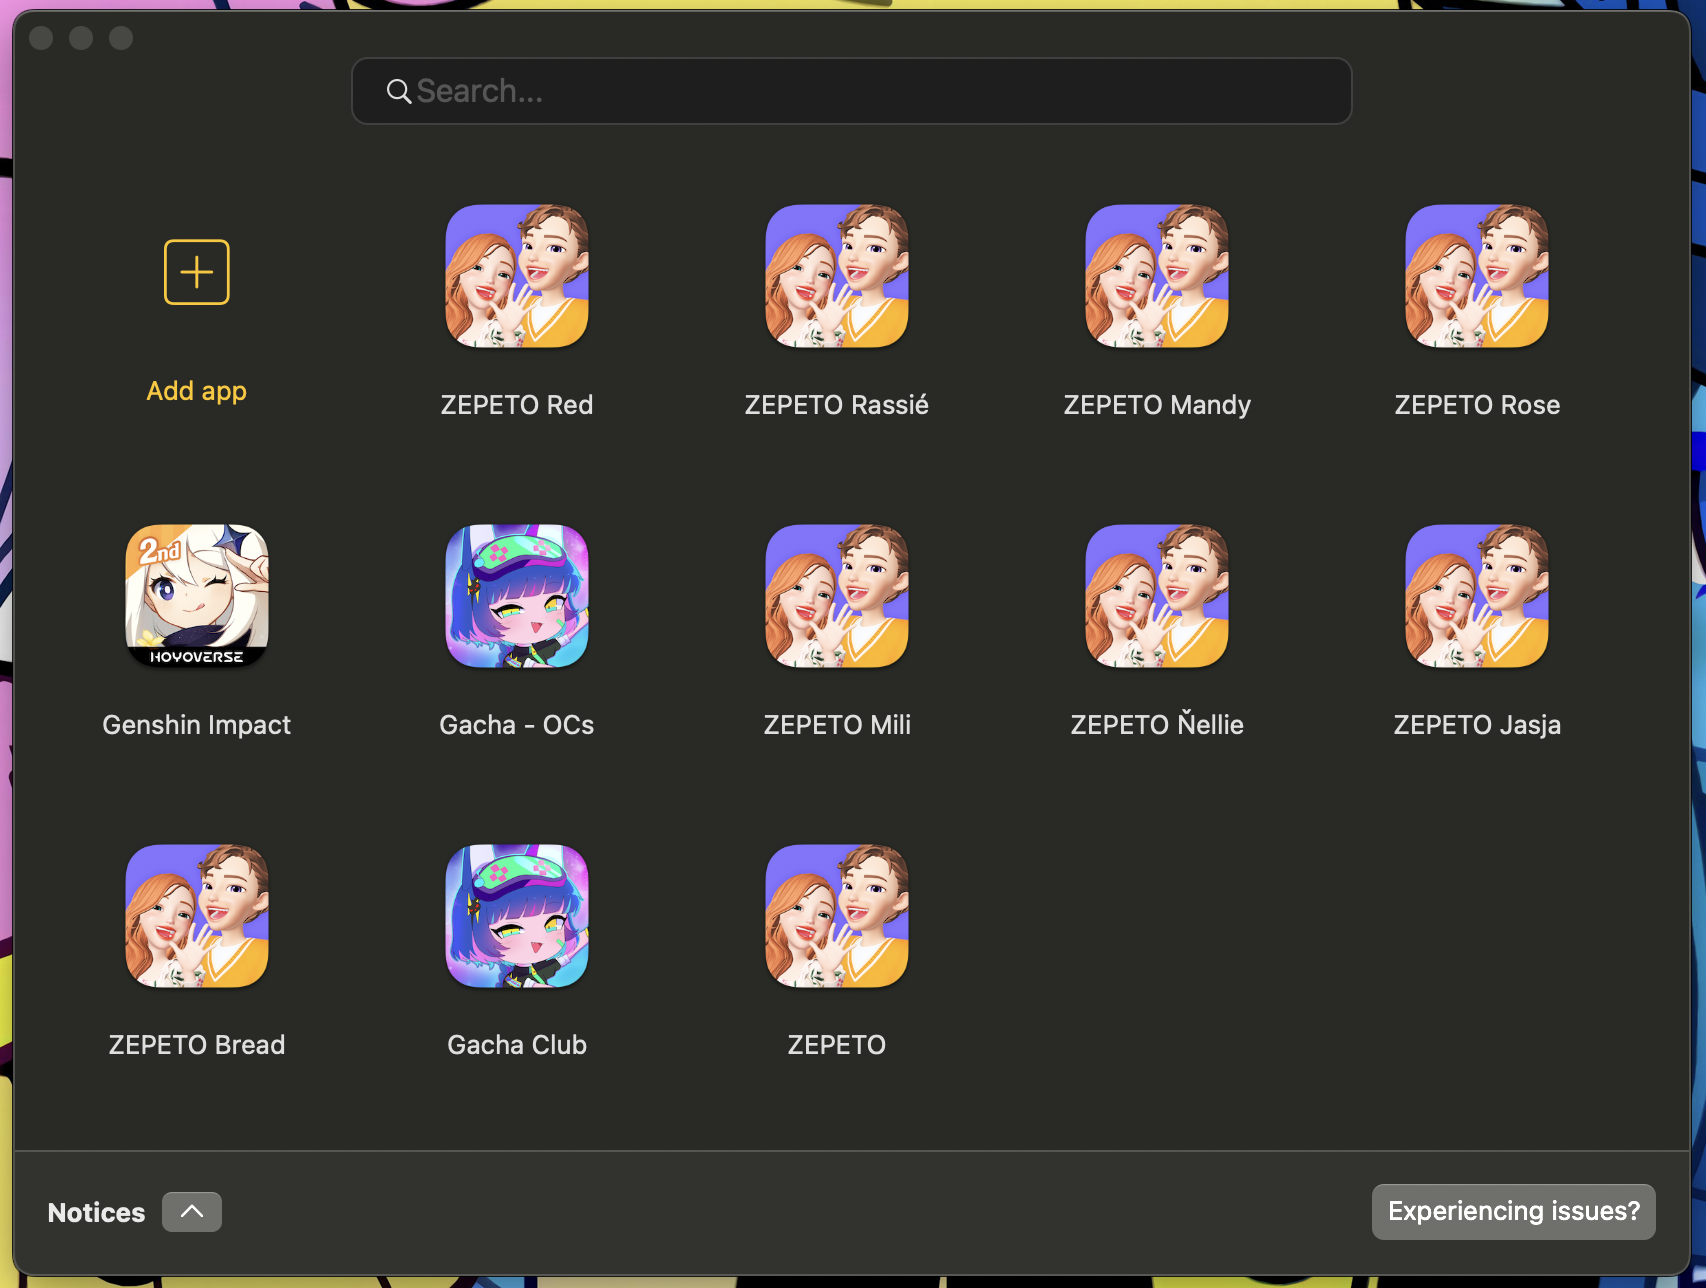Open ZEPETO Bread
Viewport: 1706px width, 1288px height.
196,916
